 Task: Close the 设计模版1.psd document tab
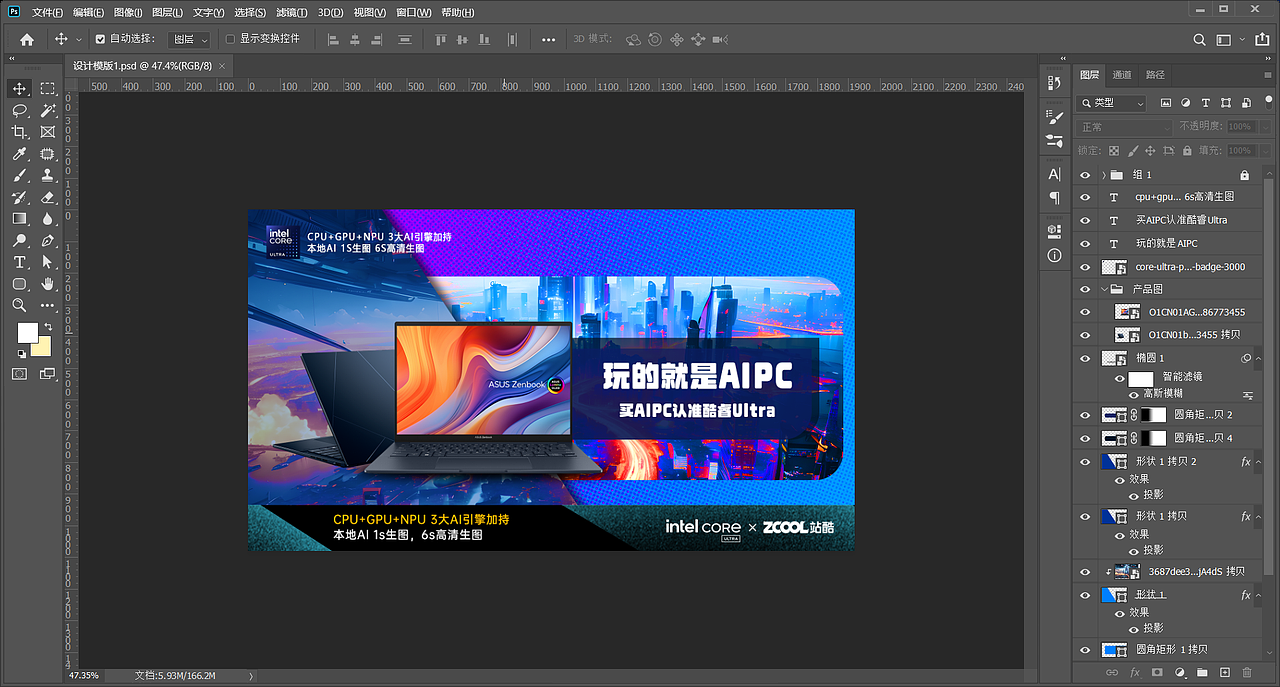click(x=222, y=66)
